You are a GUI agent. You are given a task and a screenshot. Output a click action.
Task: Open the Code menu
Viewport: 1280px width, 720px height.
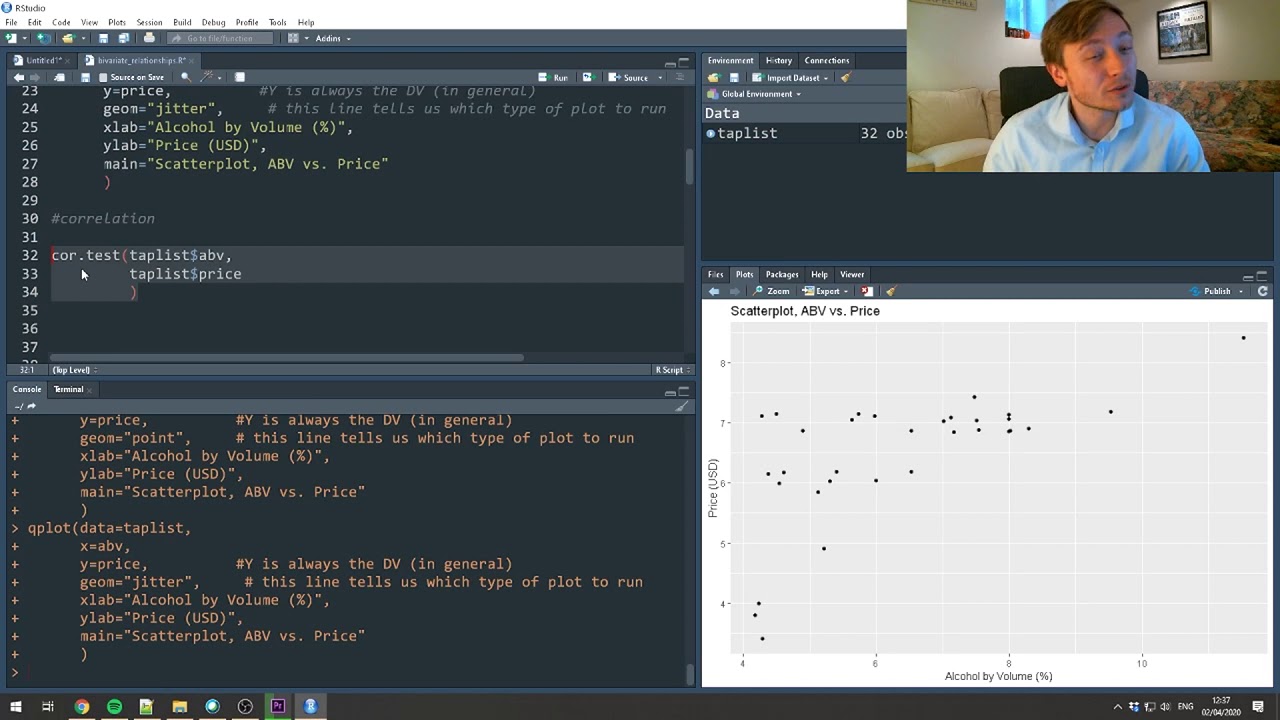pyautogui.click(x=61, y=22)
